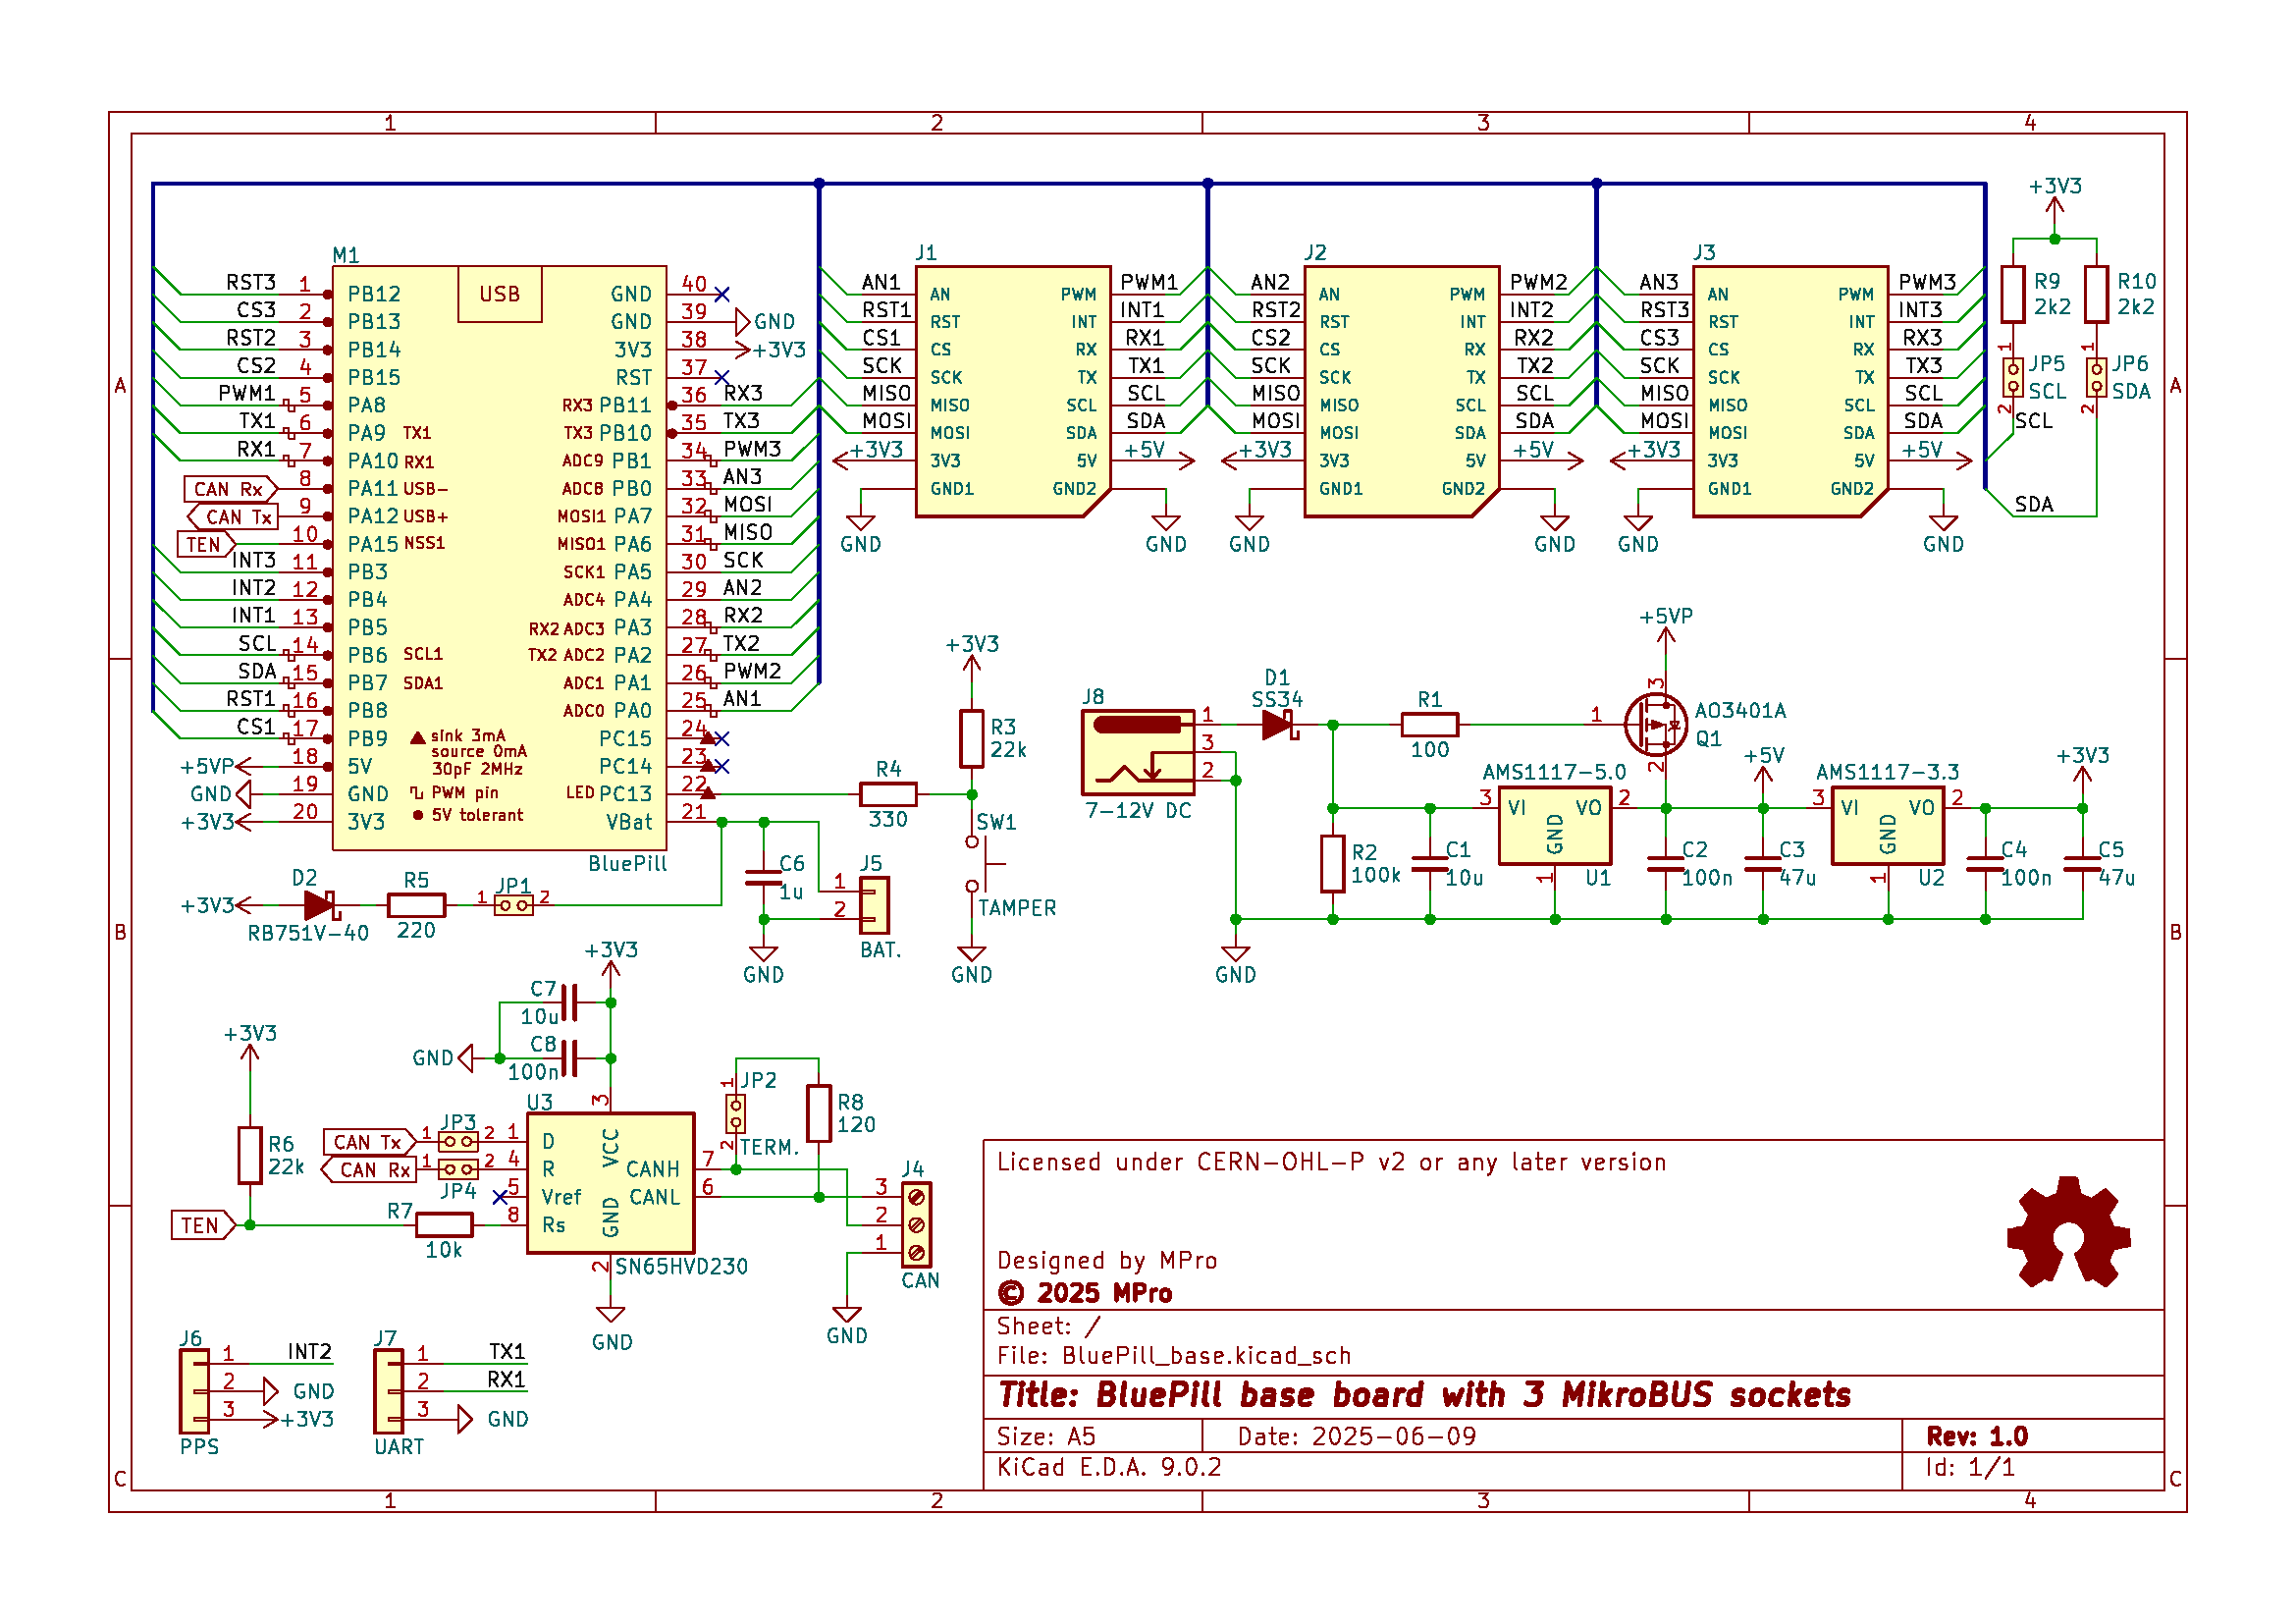The width and height of the screenshot is (2296, 1624).
Task: Click the 'SN65HVD230' part name text
Action: pos(681,1267)
